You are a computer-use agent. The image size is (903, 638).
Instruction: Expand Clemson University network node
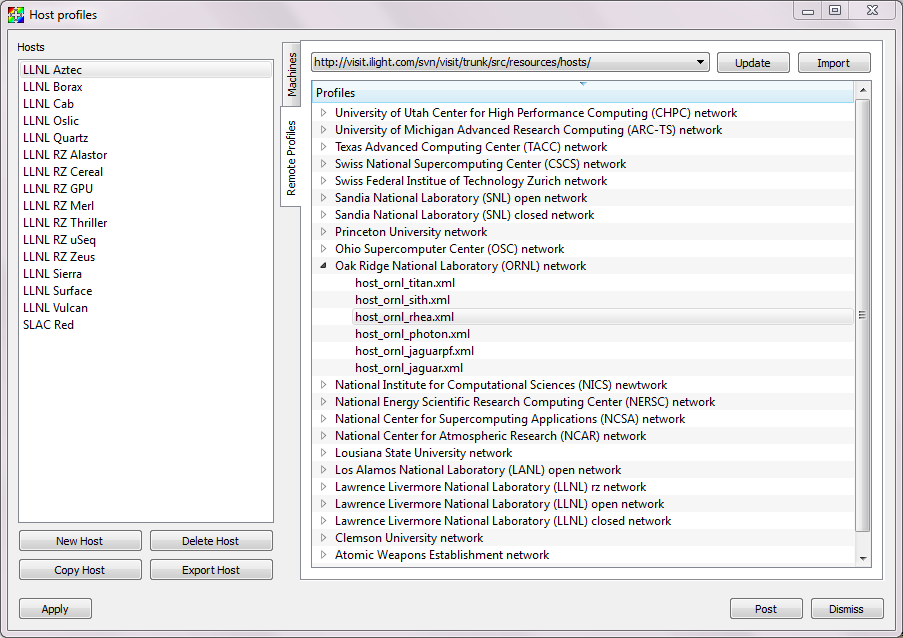coord(324,537)
